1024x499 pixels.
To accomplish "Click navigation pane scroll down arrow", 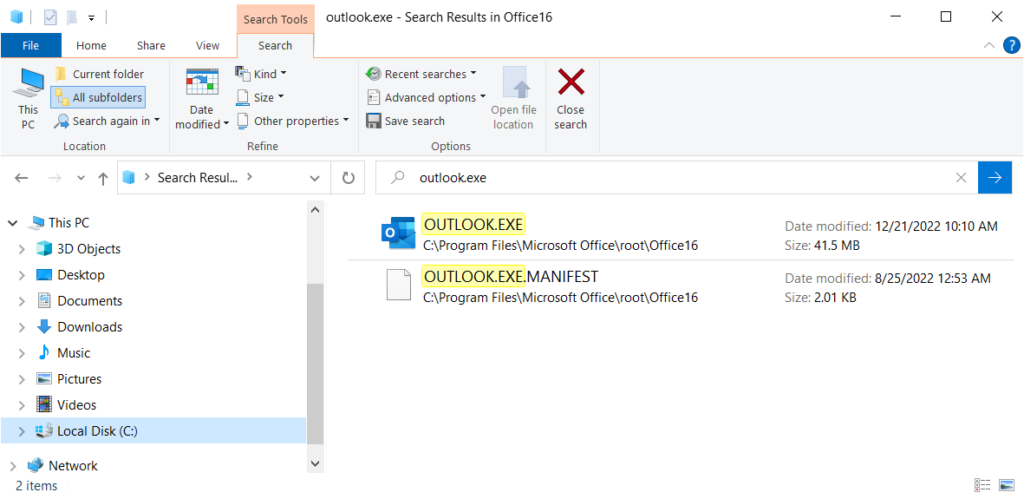I will (315, 464).
